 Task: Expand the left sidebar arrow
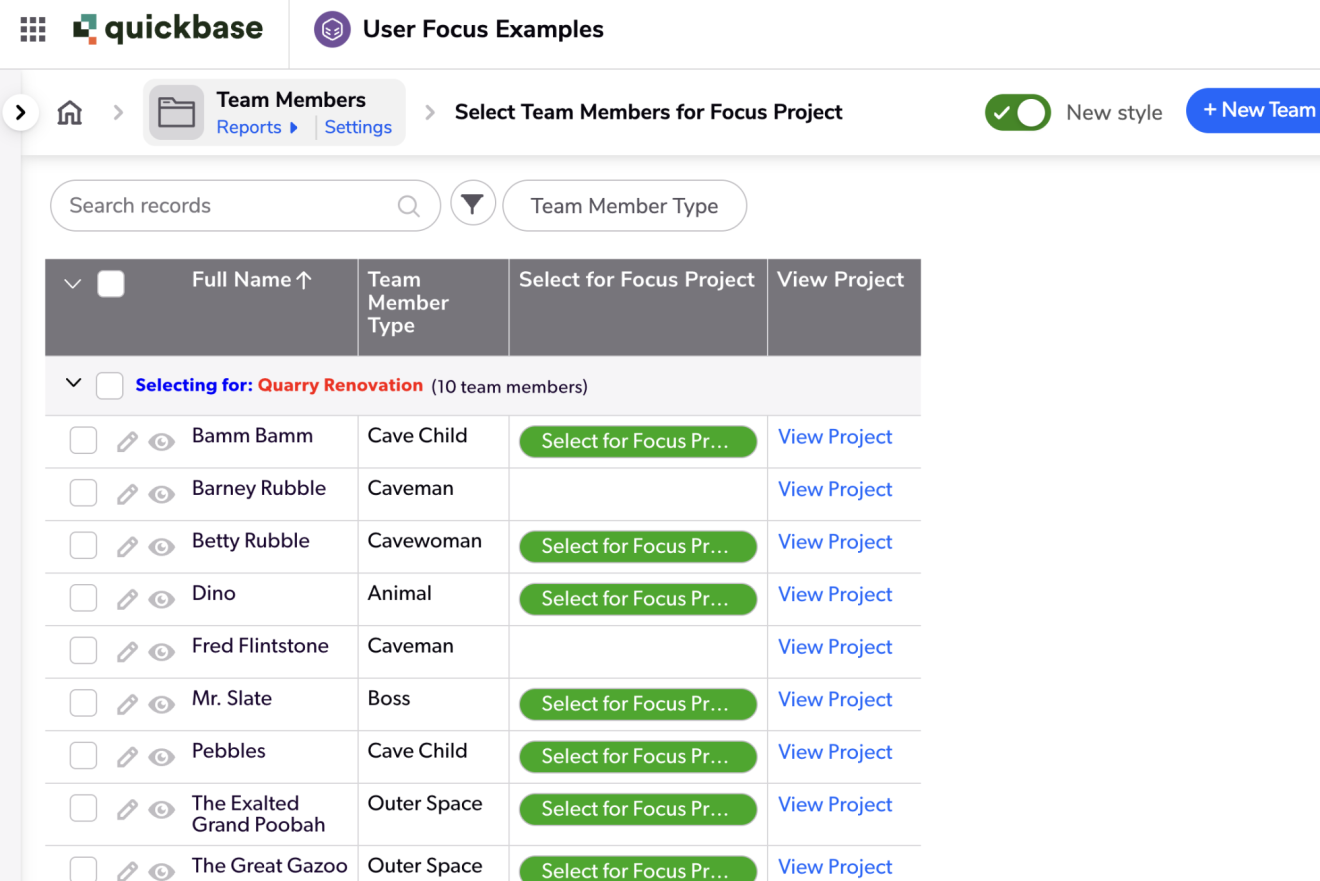20,113
